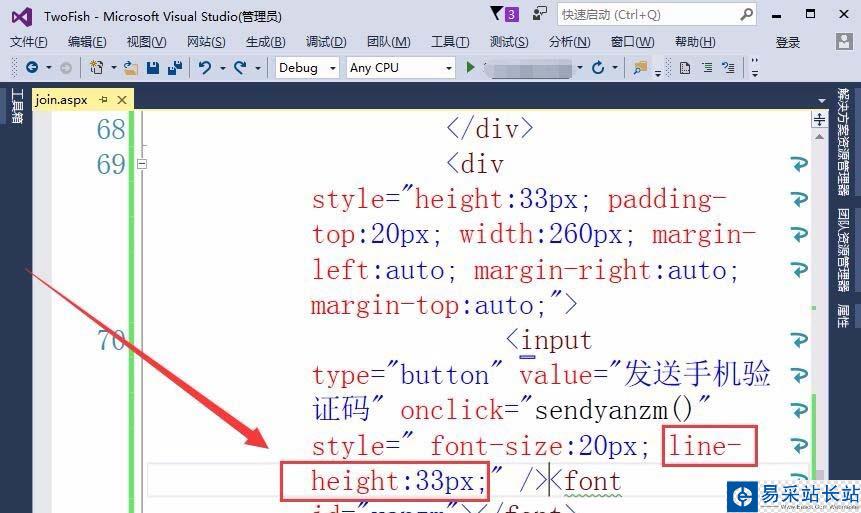Image resolution: width=861 pixels, height=513 pixels.
Task: Click the Quick Launch search magnifier
Action: tap(746, 14)
